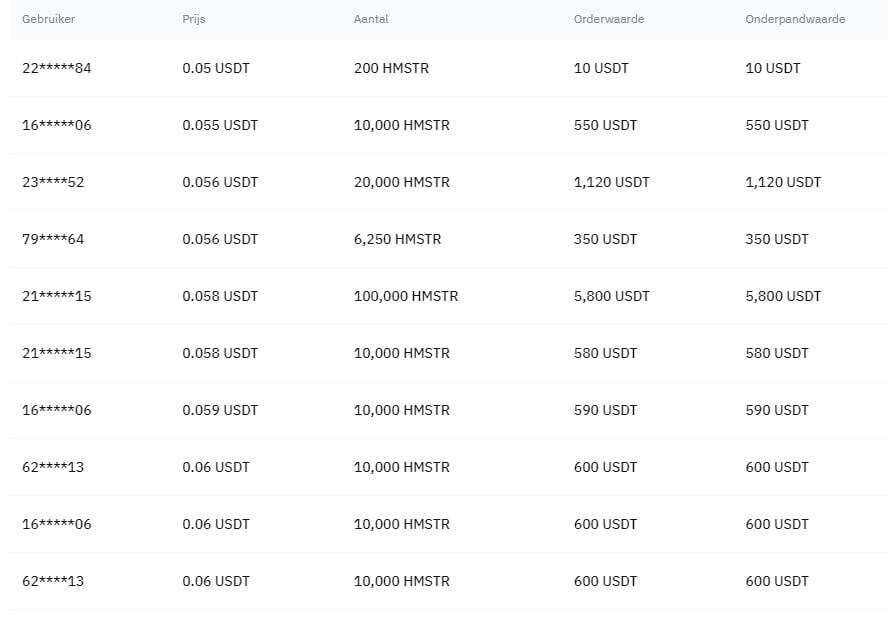This screenshot has height=637, width=888.
Task: Select the 20,000 HMSTR amount cell
Action: click(401, 182)
